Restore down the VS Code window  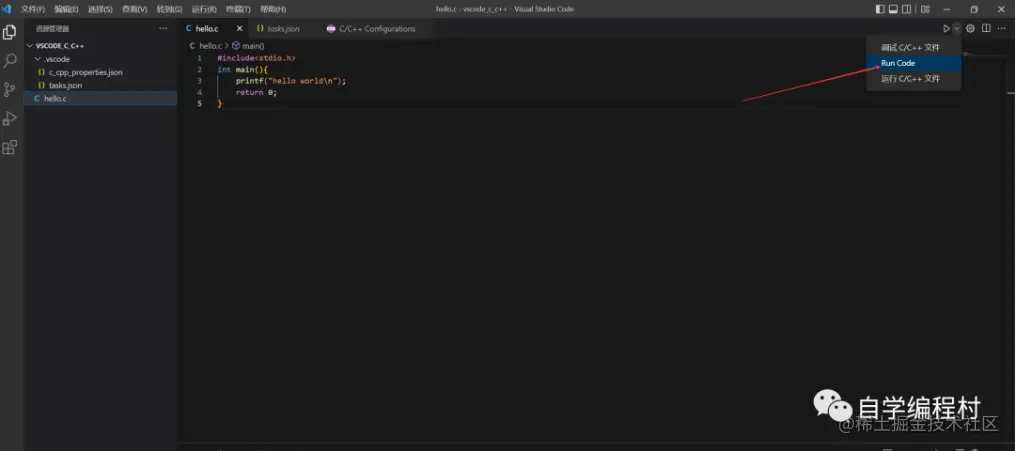coord(974,9)
